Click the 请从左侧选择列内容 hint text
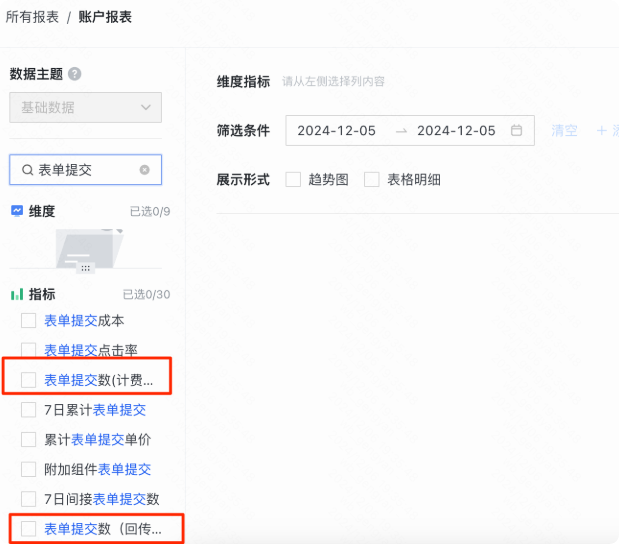The image size is (619, 544). pyautogui.click(x=333, y=81)
